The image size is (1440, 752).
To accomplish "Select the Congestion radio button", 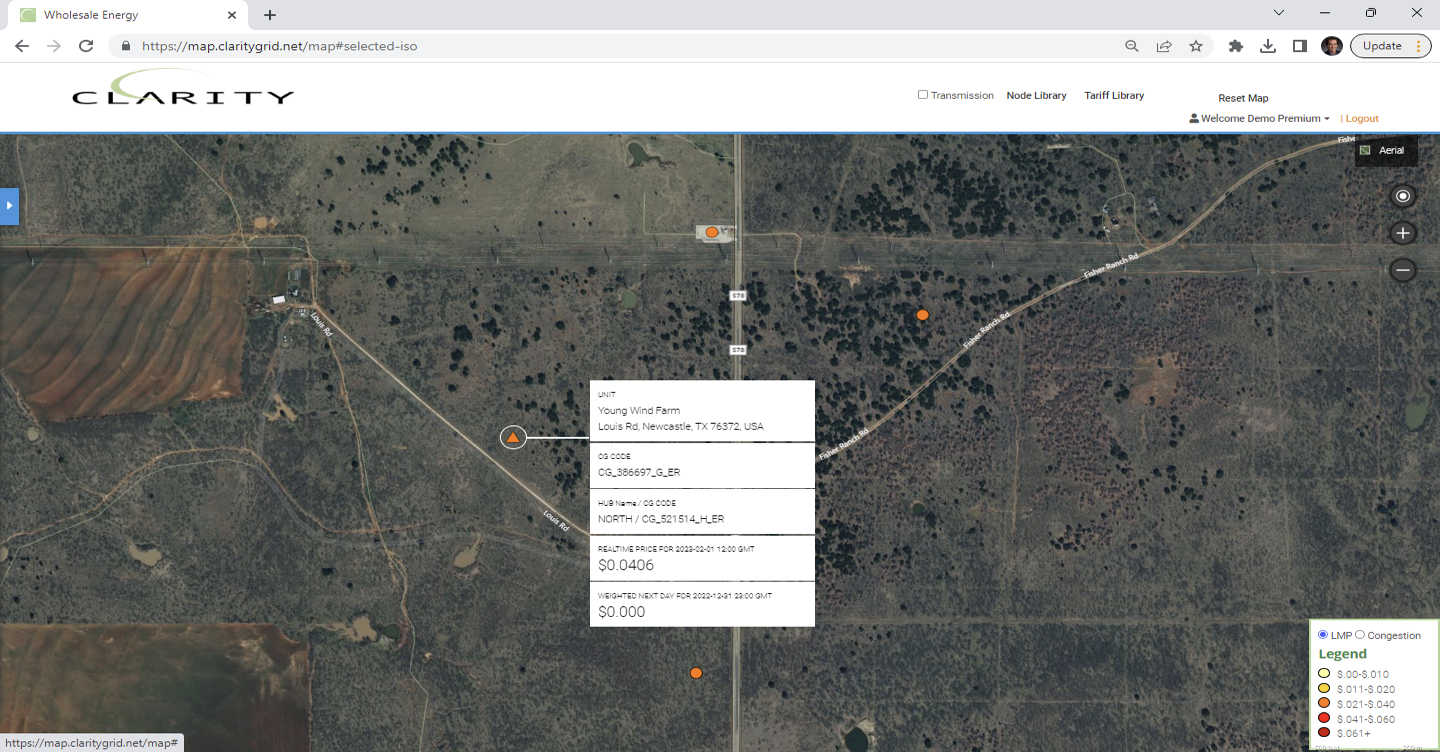I will point(1359,635).
